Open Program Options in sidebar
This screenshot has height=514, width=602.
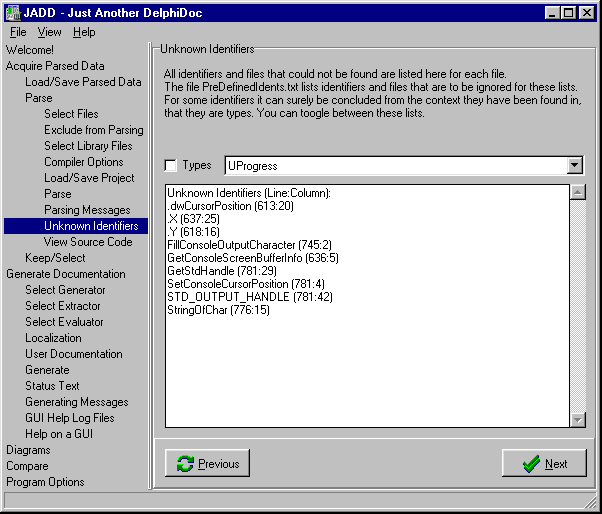tap(45, 482)
